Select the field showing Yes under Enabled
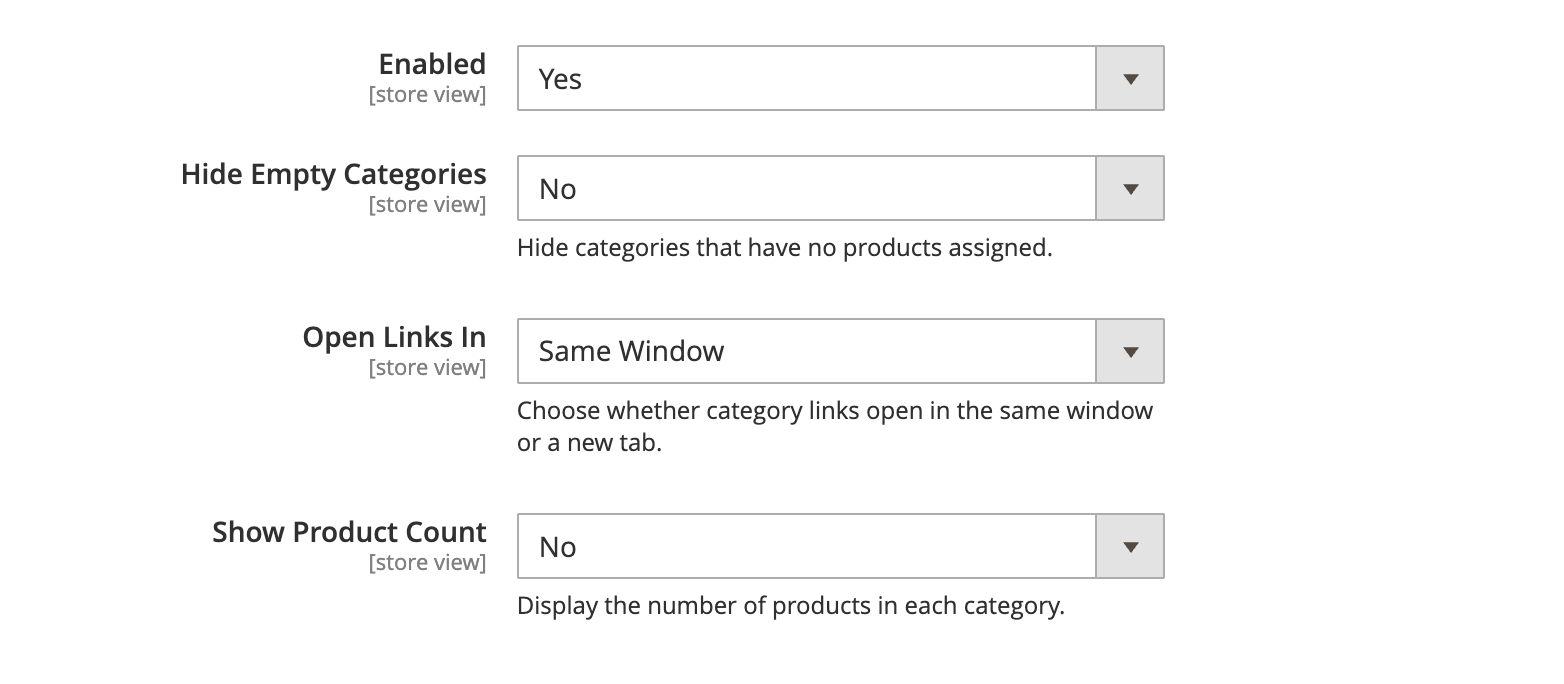 coord(805,78)
